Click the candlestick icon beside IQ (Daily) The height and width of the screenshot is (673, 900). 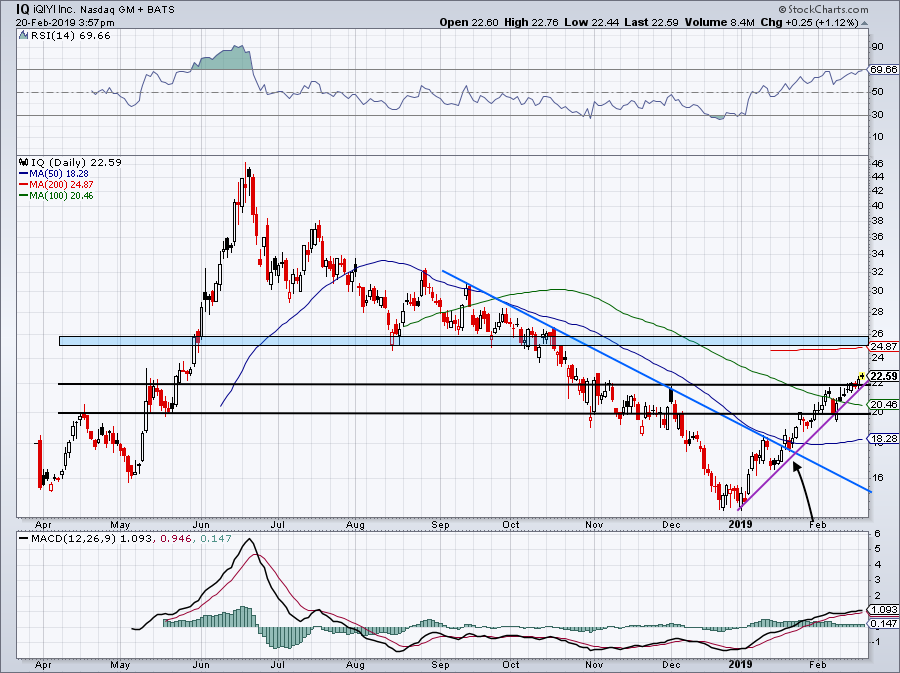(23, 162)
